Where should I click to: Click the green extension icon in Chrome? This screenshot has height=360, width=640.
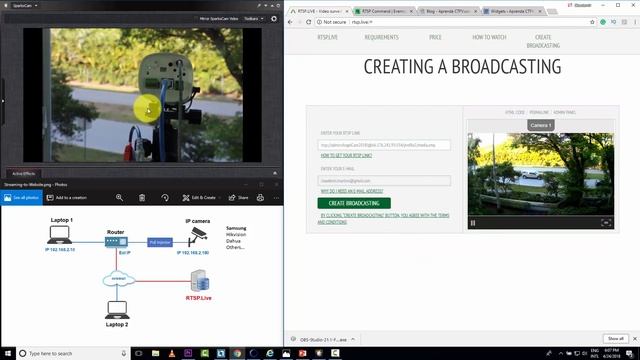pyautogui.click(x=603, y=22)
